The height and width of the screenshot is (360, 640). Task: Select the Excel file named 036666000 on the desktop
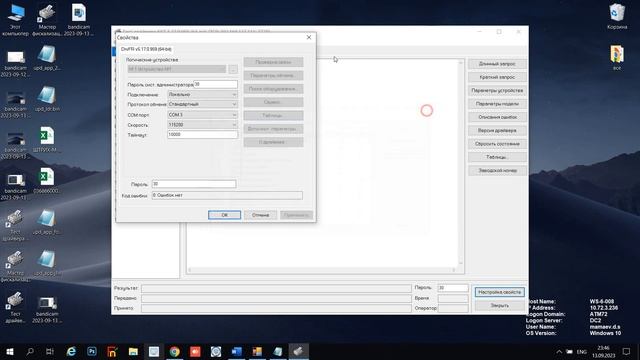[47, 181]
